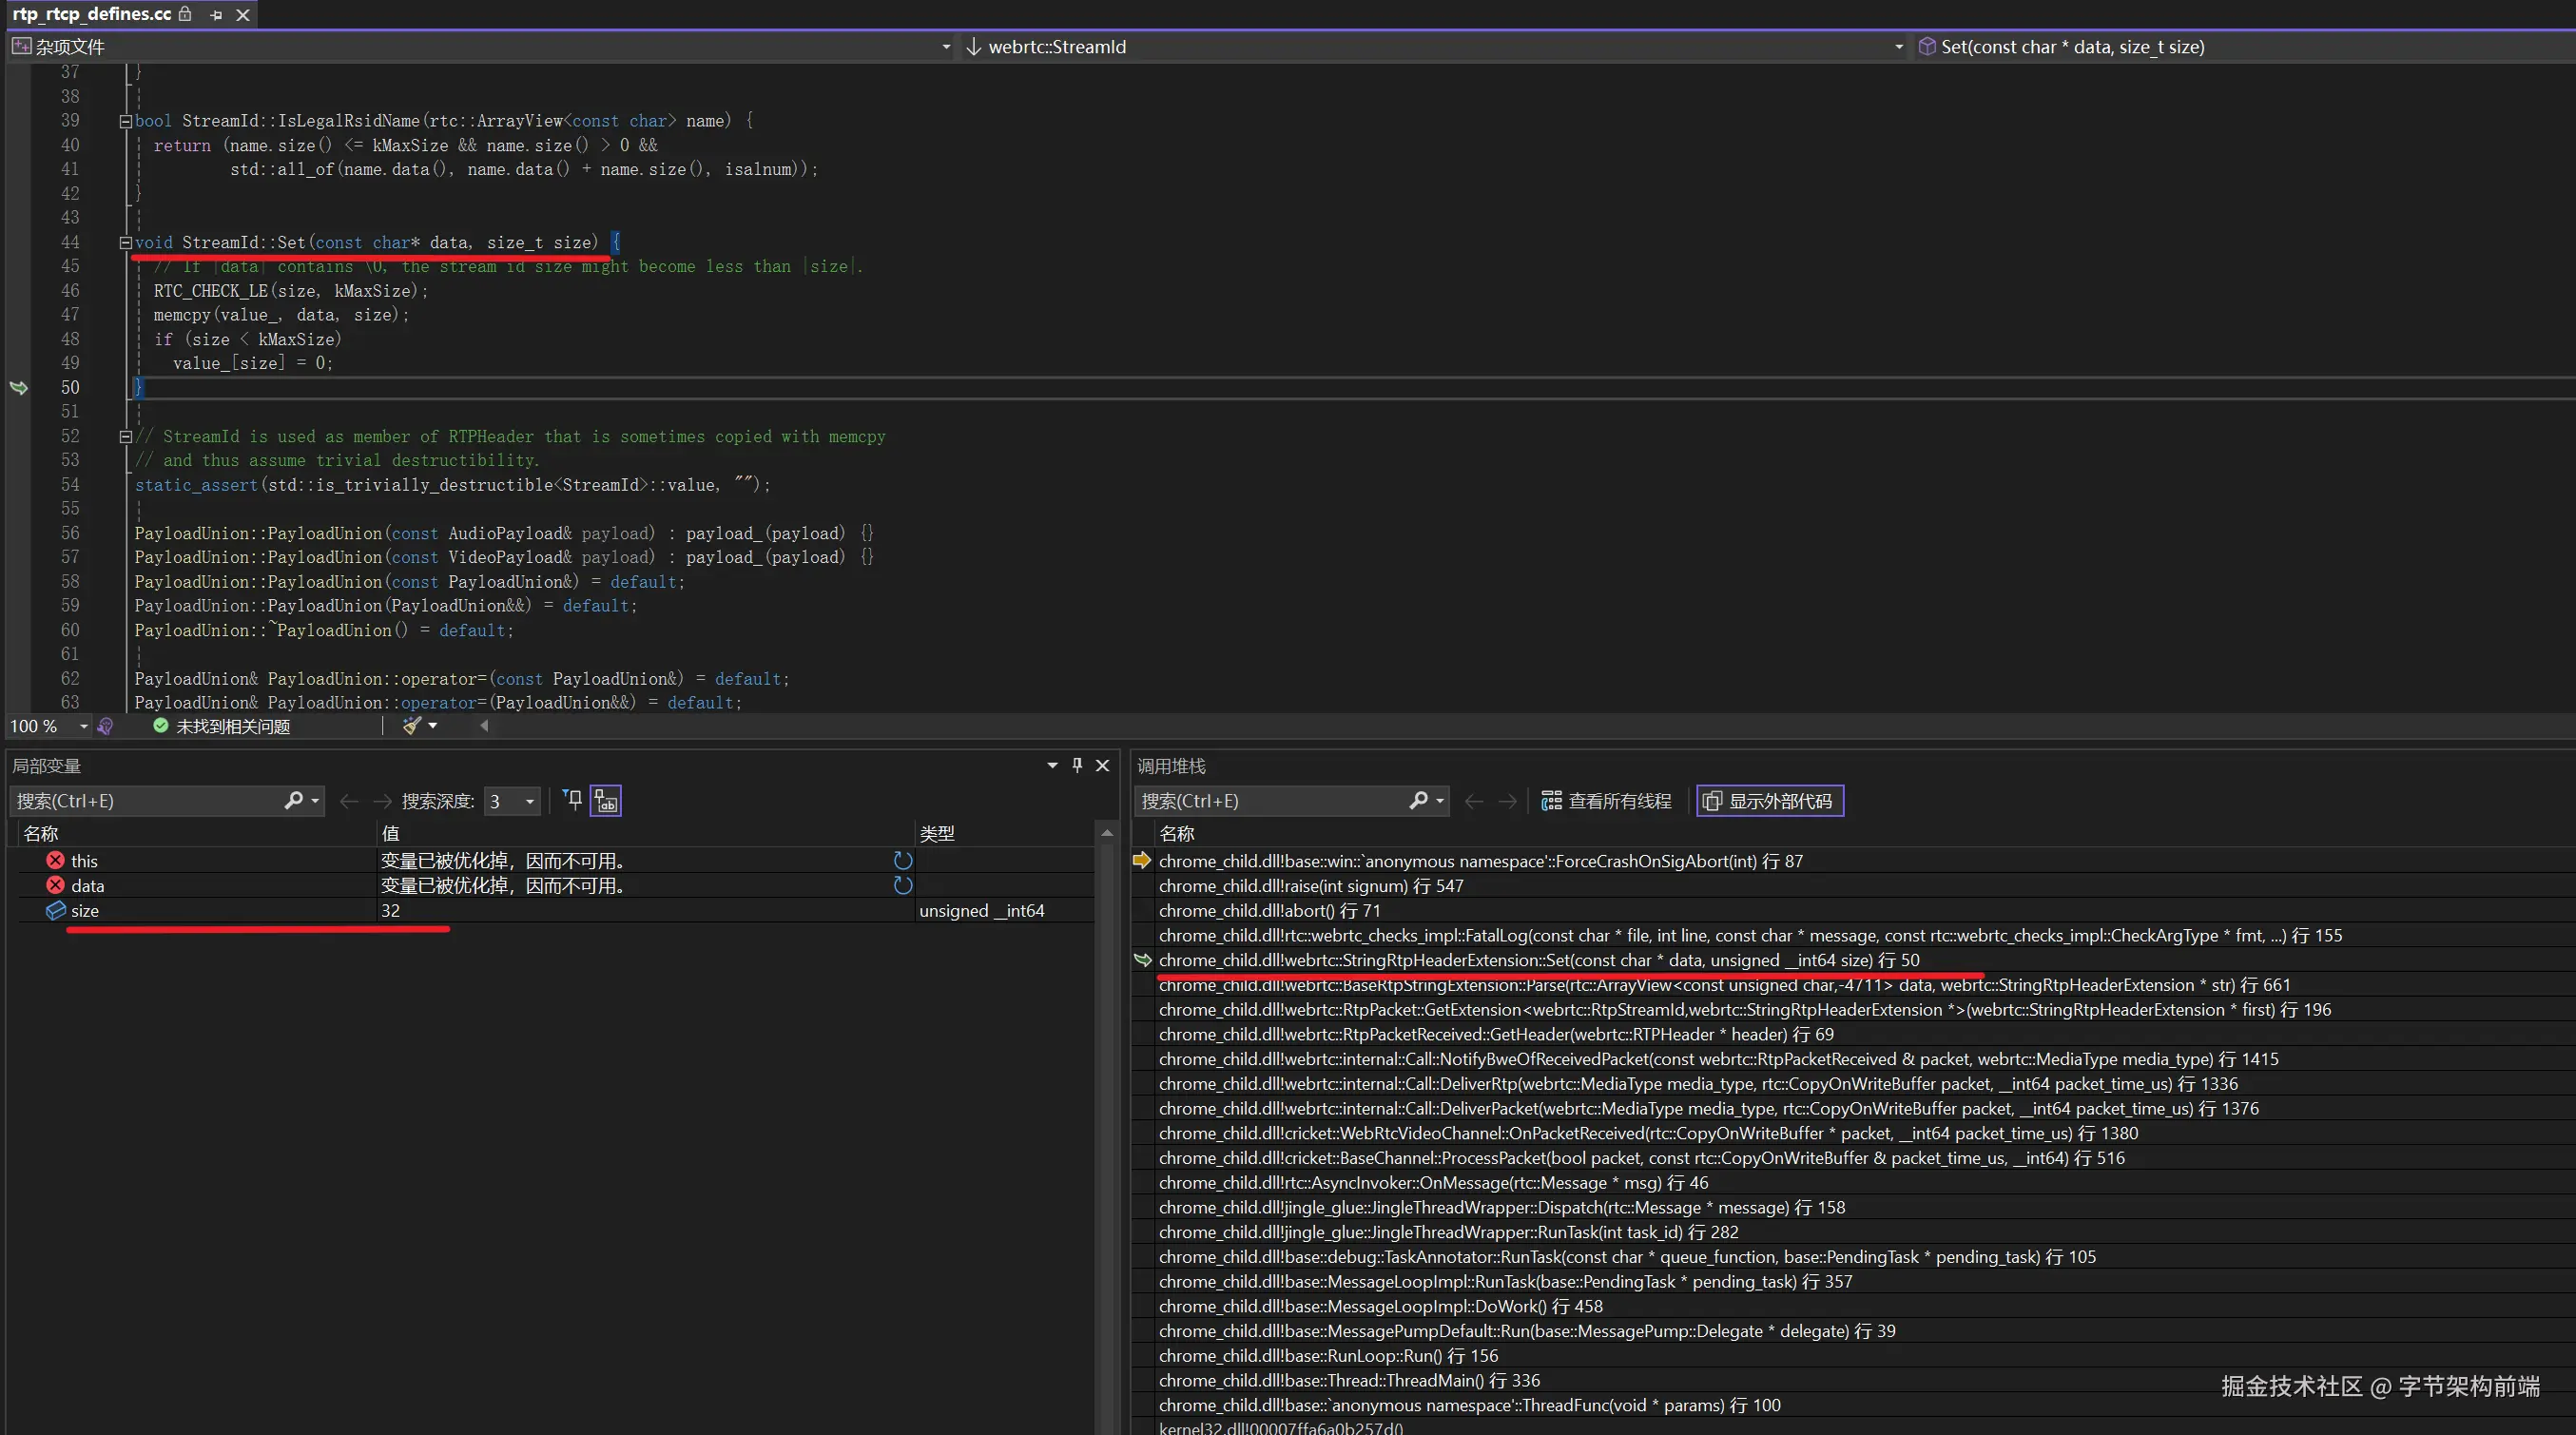Viewport: 2576px width, 1435px height.
Task: Click search magnifier in call stack panel
Action: [x=1418, y=800]
